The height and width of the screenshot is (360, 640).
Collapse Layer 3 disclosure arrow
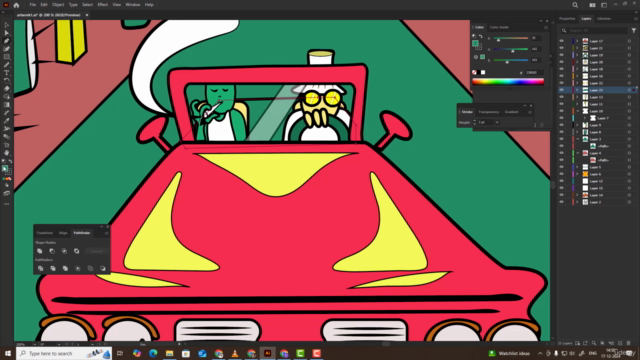point(578,139)
